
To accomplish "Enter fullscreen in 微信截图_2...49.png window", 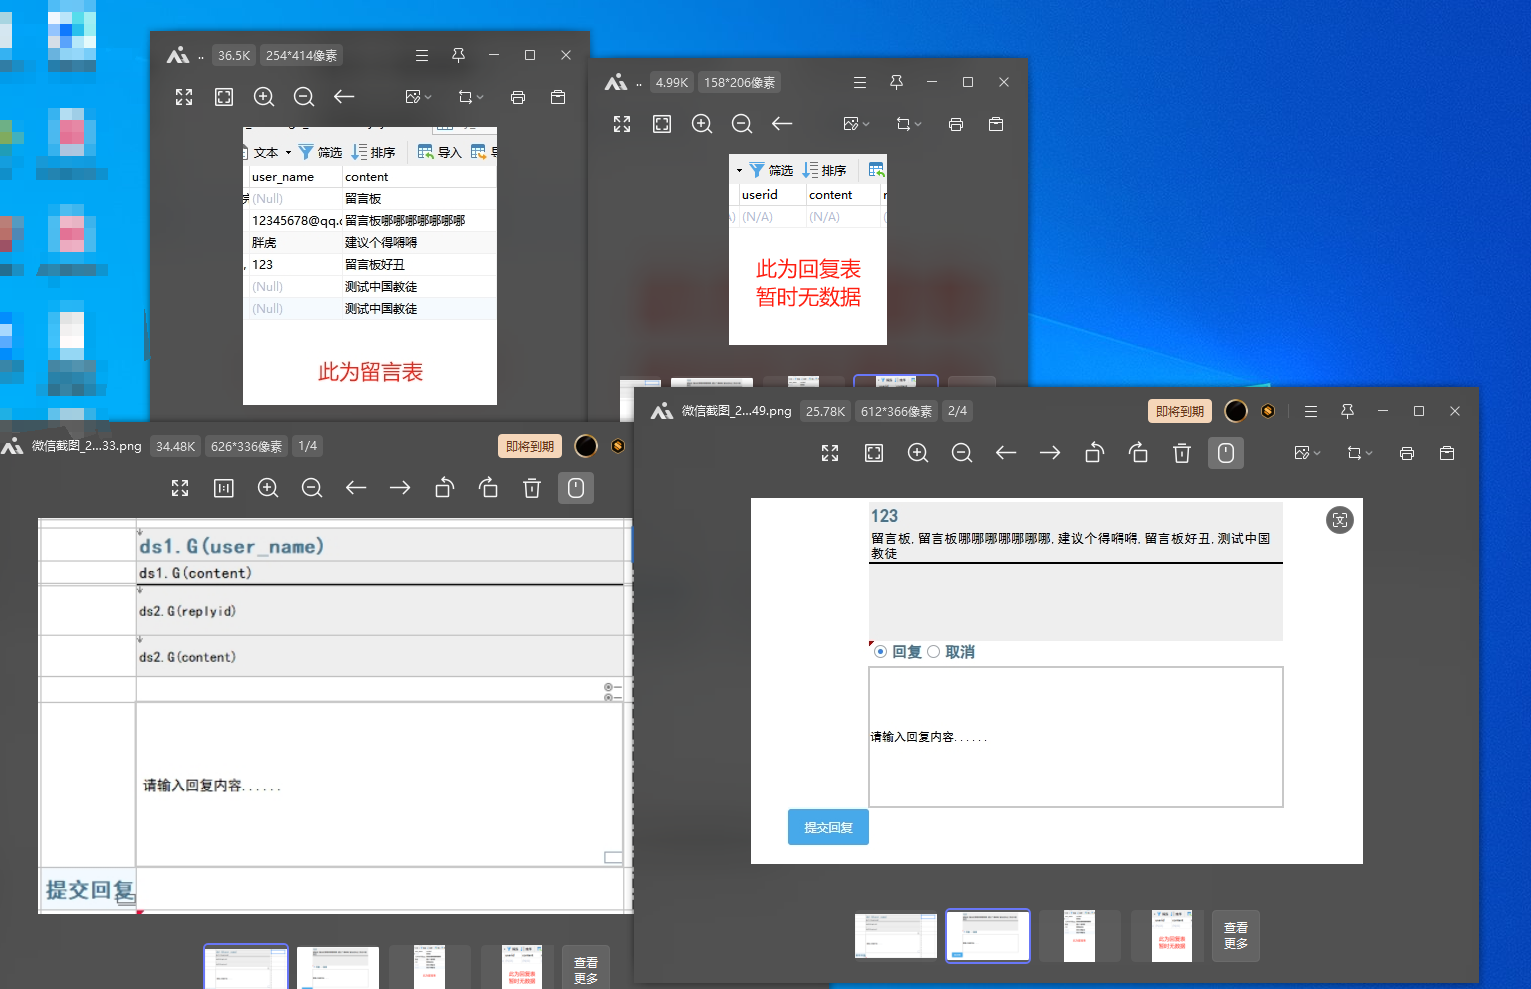I will click(830, 453).
